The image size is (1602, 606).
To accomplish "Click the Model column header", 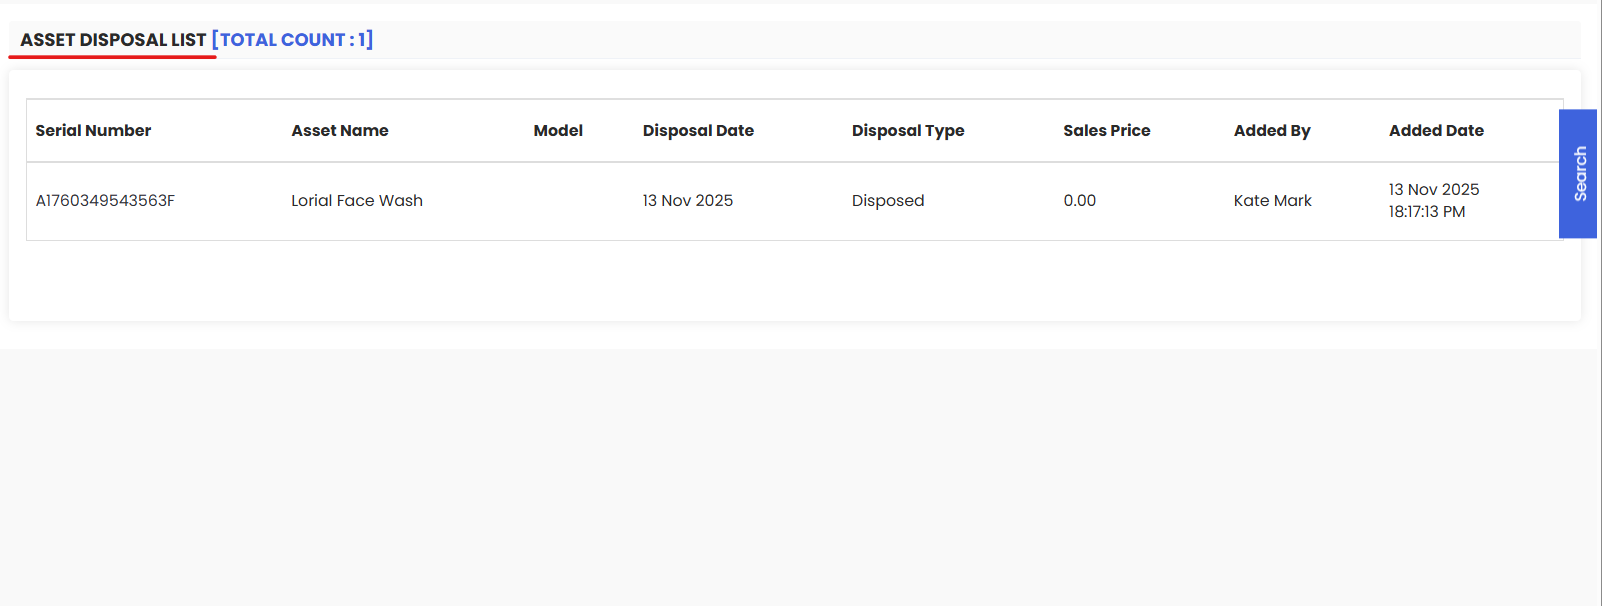I will pyautogui.click(x=558, y=131).
